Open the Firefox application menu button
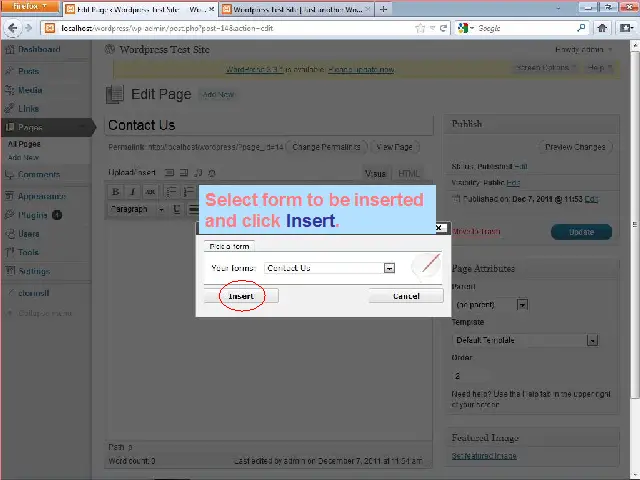 (x=28, y=8)
